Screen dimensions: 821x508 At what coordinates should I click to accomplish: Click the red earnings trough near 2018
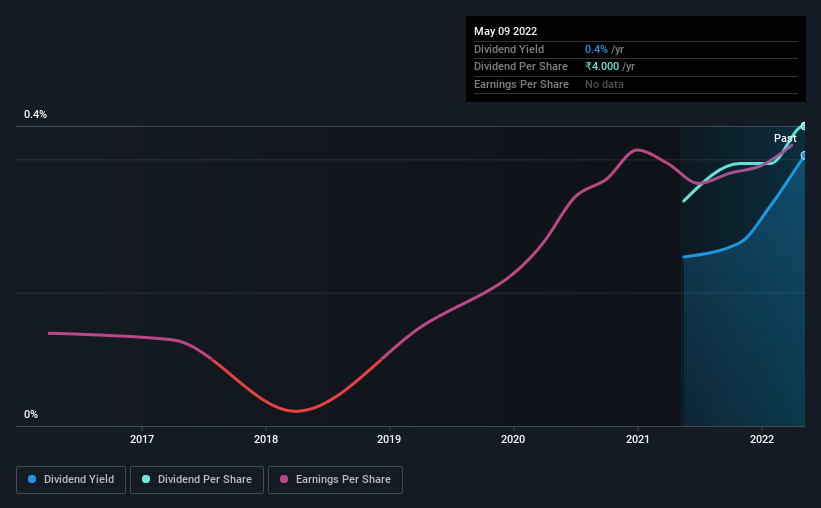(x=296, y=411)
